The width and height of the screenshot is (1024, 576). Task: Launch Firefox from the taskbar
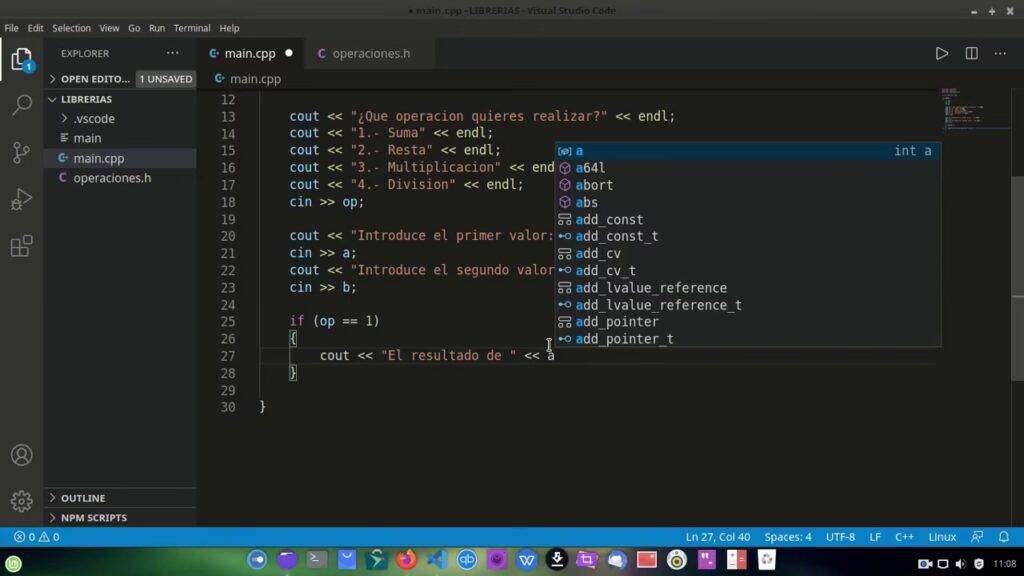[x=406, y=560]
